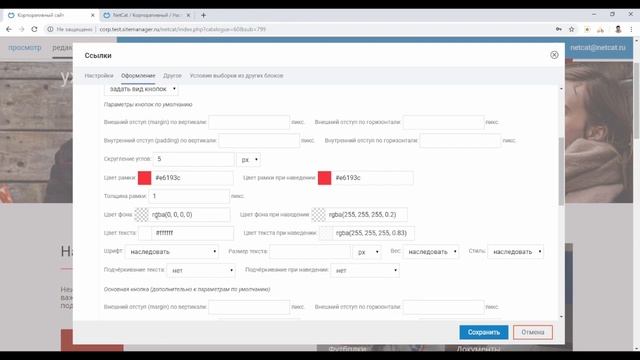Click dialog scroll down arrow

(x=561, y=317)
